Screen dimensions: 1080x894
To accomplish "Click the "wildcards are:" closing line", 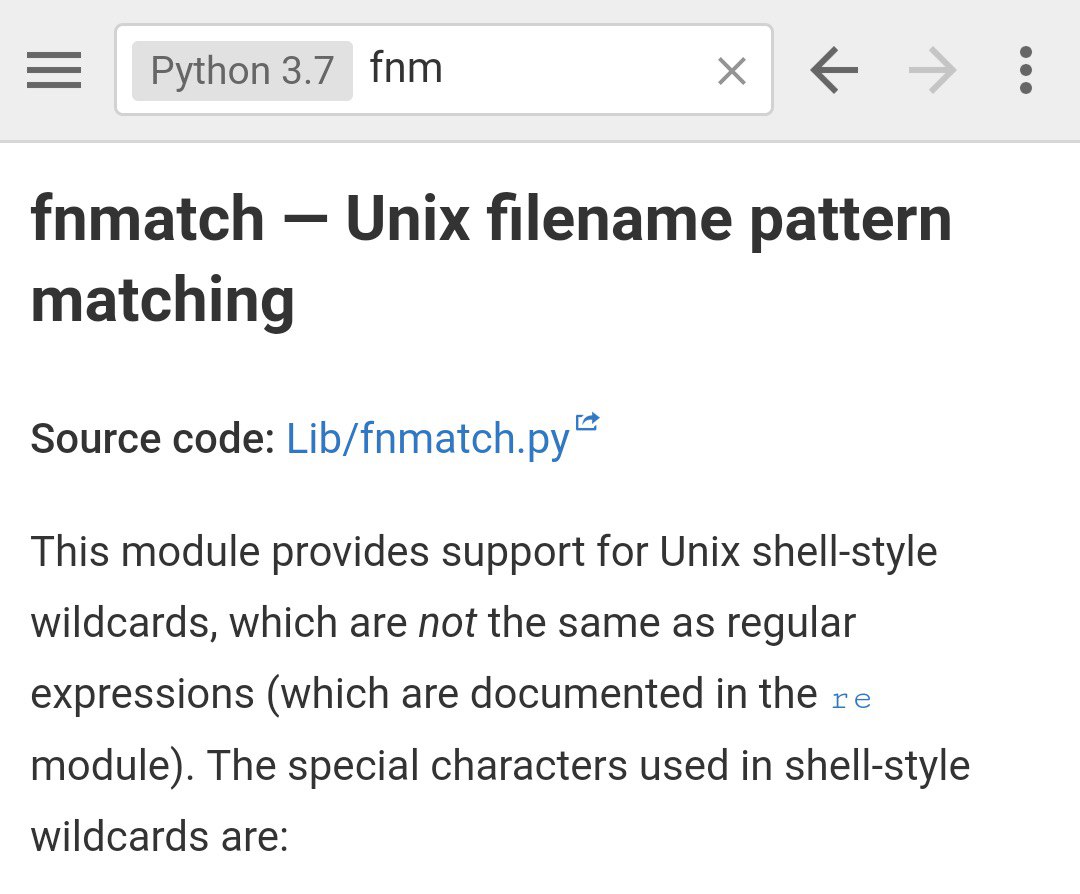I will point(159,836).
